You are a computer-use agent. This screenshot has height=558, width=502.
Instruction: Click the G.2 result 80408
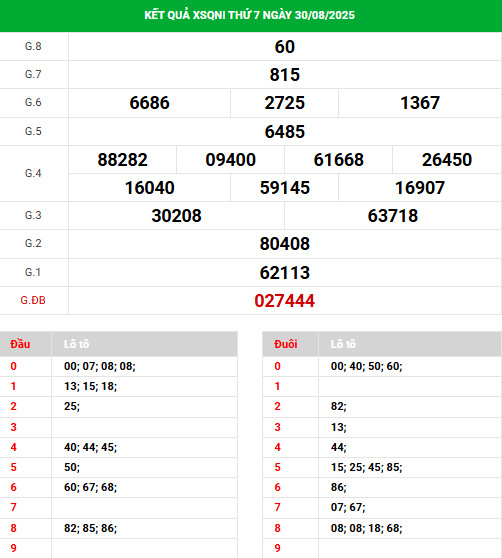285,244
